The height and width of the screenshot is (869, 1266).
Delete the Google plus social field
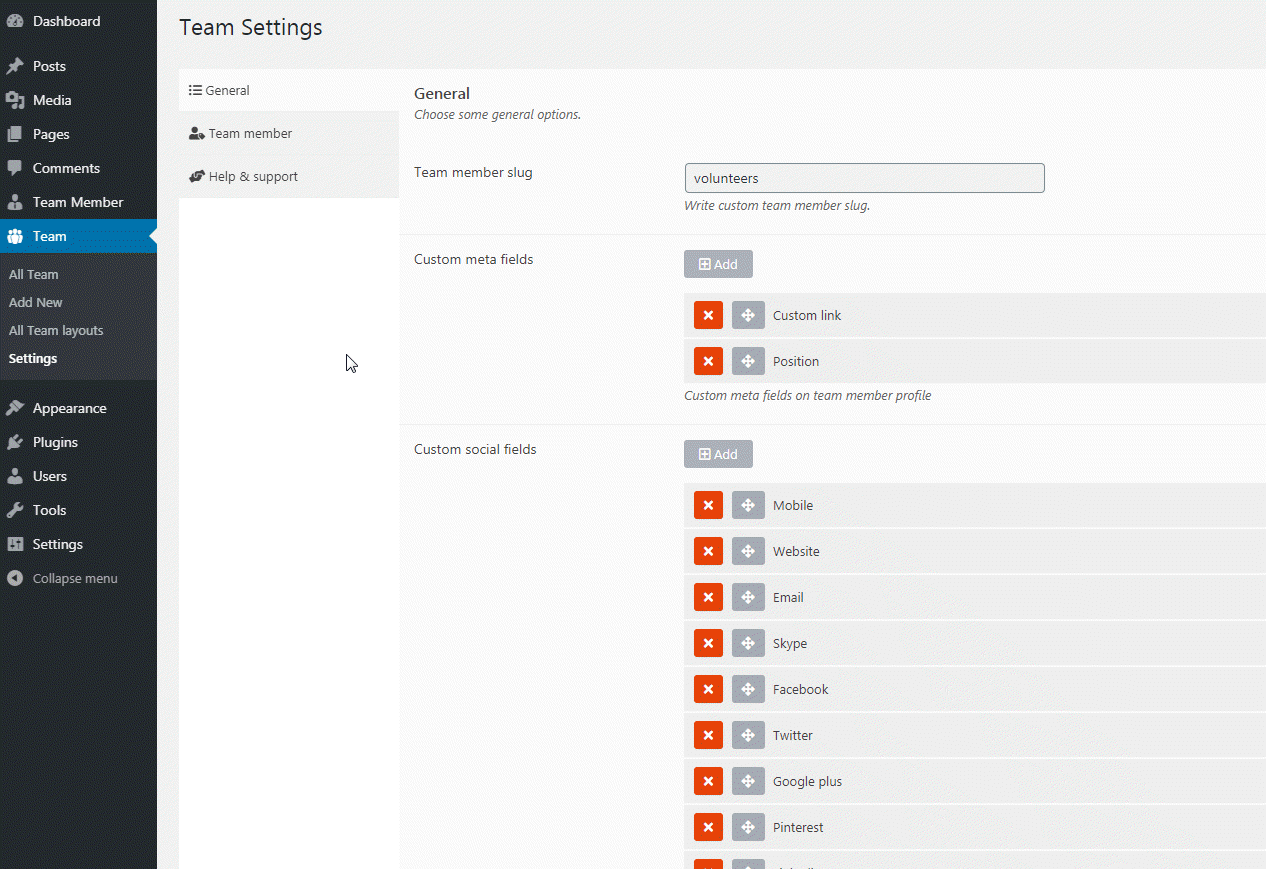708,781
